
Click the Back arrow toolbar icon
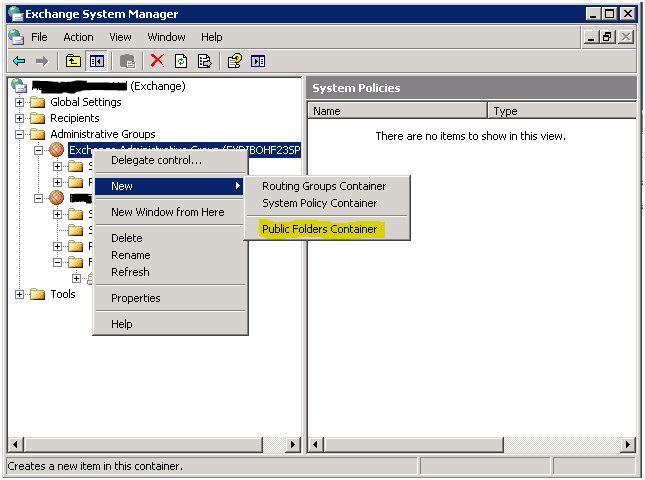pyautogui.click(x=19, y=62)
